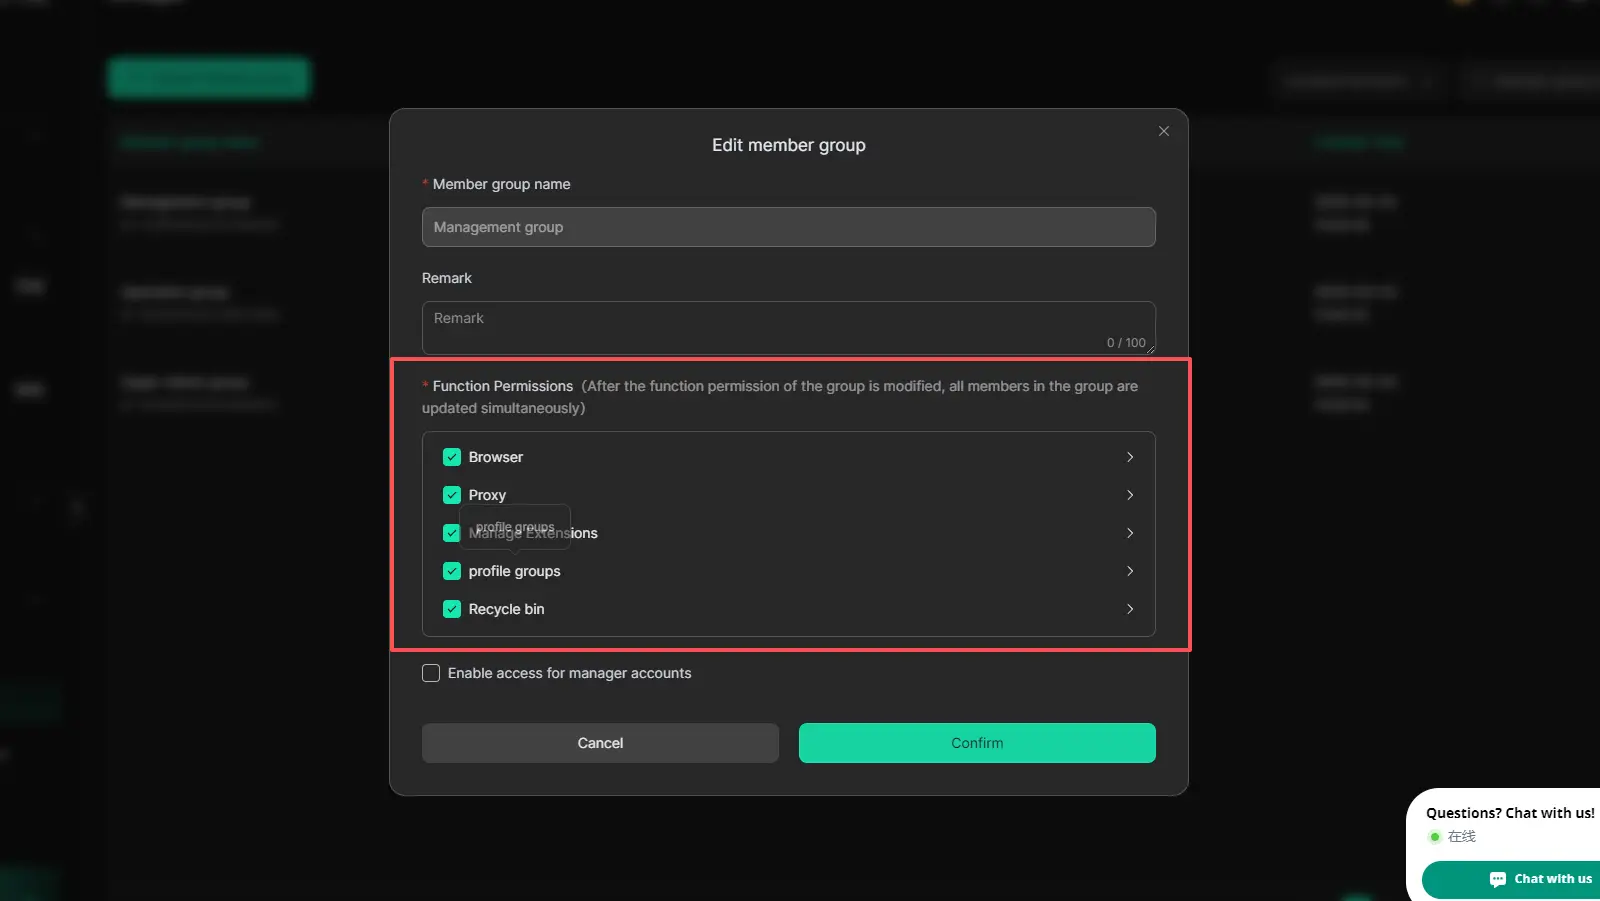The height and width of the screenshot is (901, 1600).
Task: Click the Confirm button
Action: [x=977, y=743]
